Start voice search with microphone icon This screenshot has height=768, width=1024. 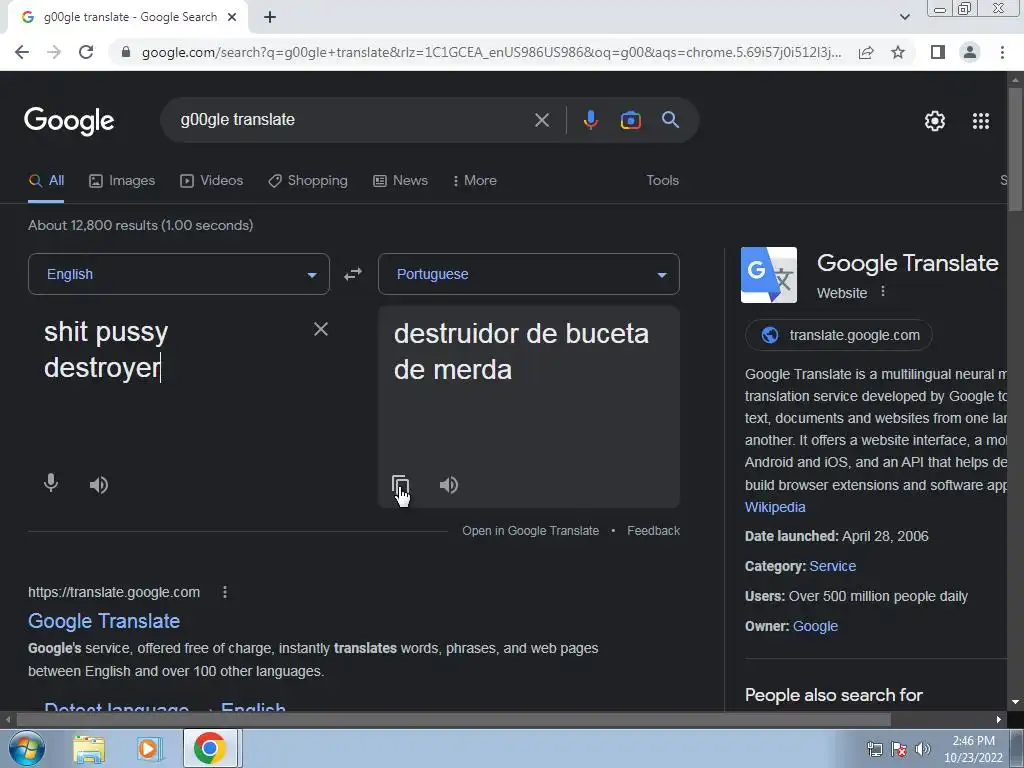(590, 120)
